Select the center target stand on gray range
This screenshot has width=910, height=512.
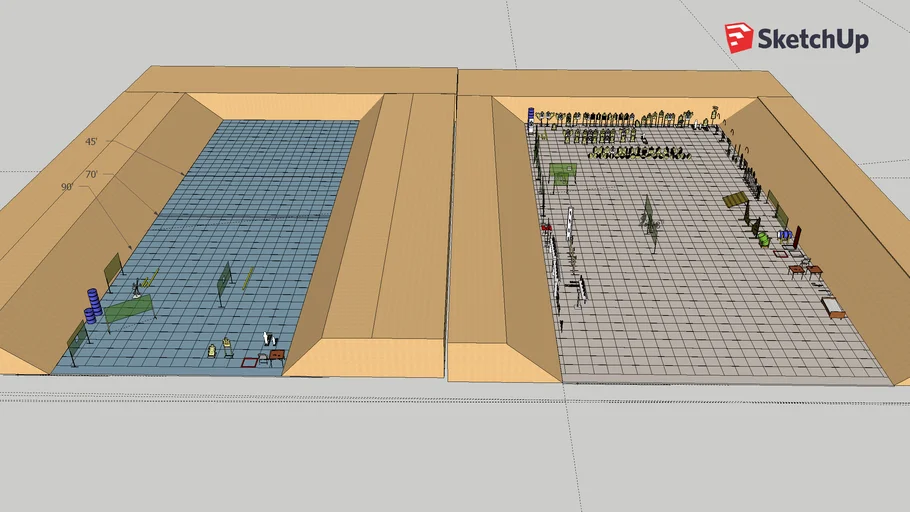[649, 223]
